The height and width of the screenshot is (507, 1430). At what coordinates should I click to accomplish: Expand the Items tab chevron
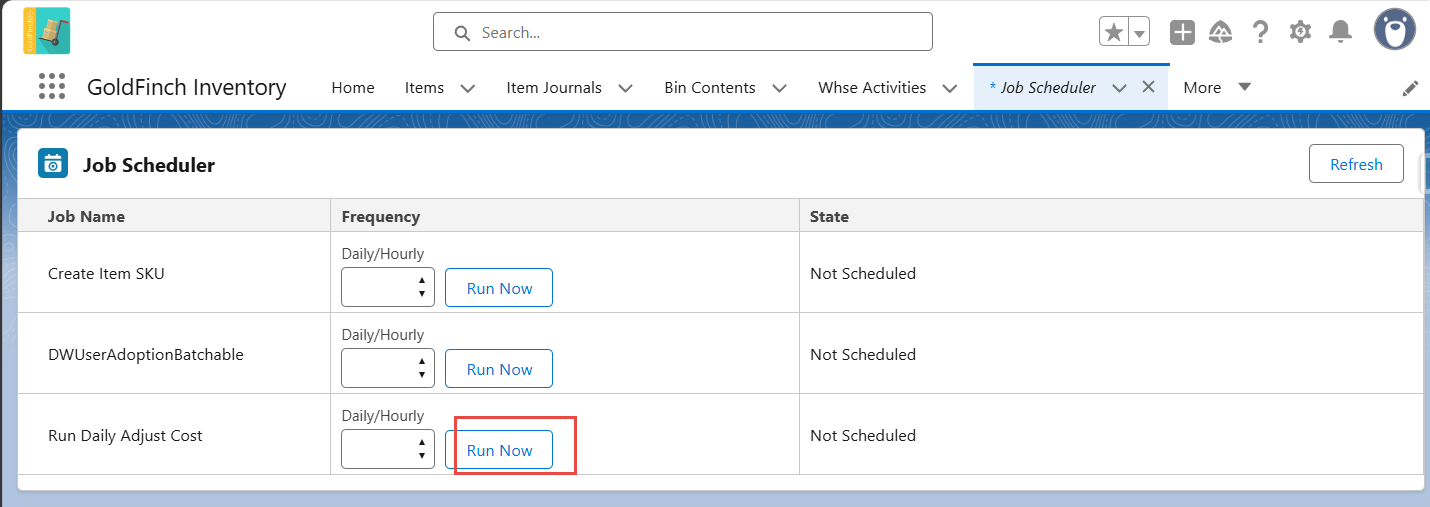[x=467, y=88]
